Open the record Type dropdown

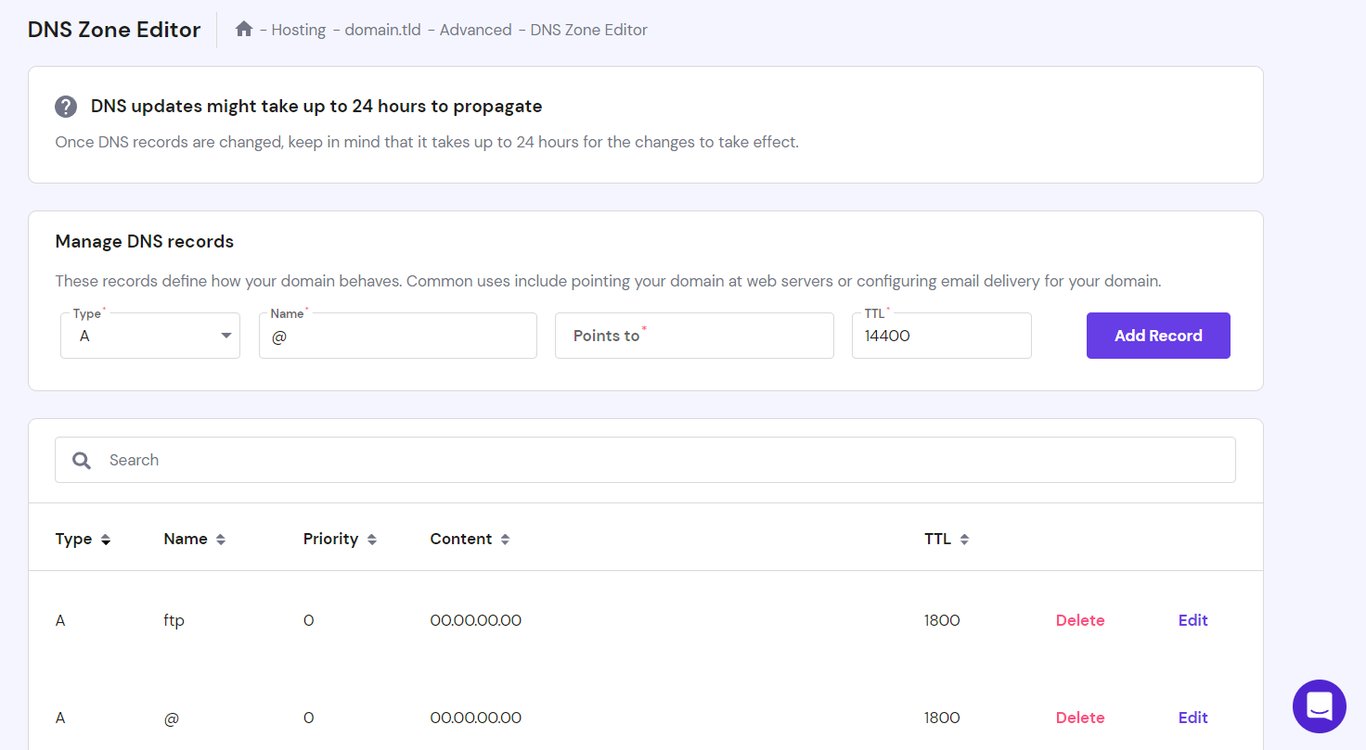[227, 335]
